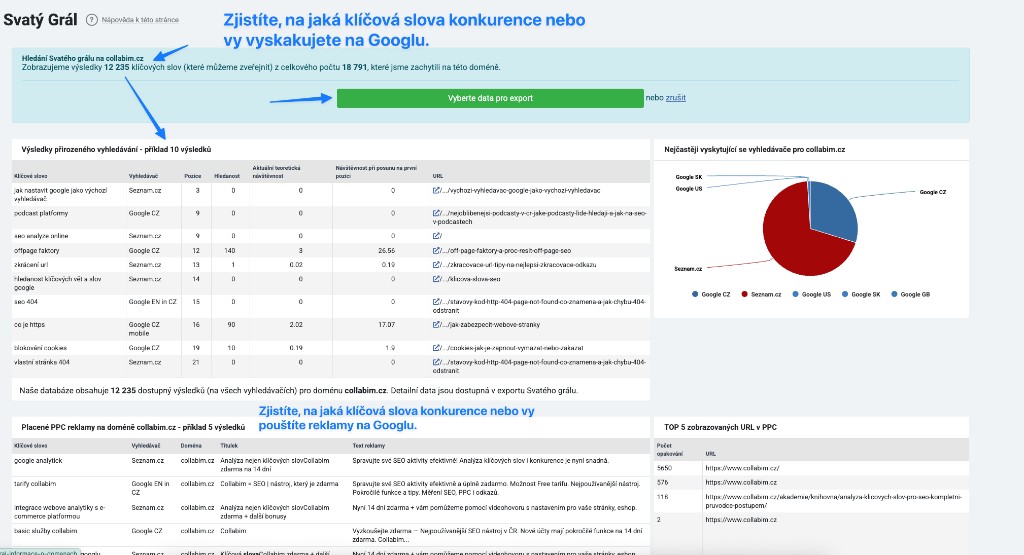
Task: Click the value '17.07' in co je https row
Action: tap(386, 325)
